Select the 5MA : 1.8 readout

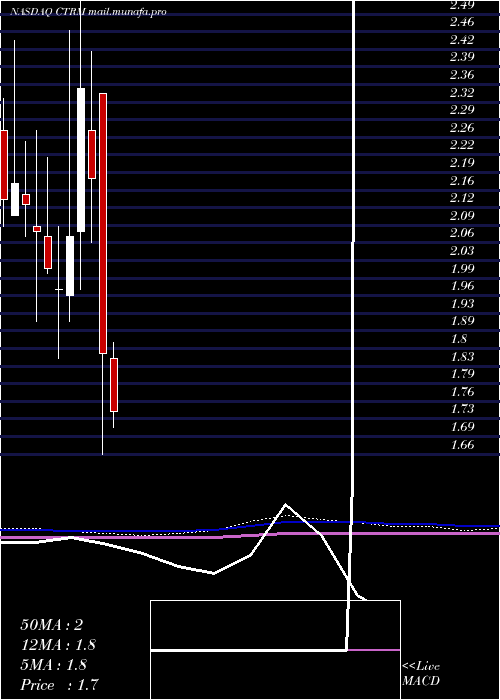click(x=54, y=665)
